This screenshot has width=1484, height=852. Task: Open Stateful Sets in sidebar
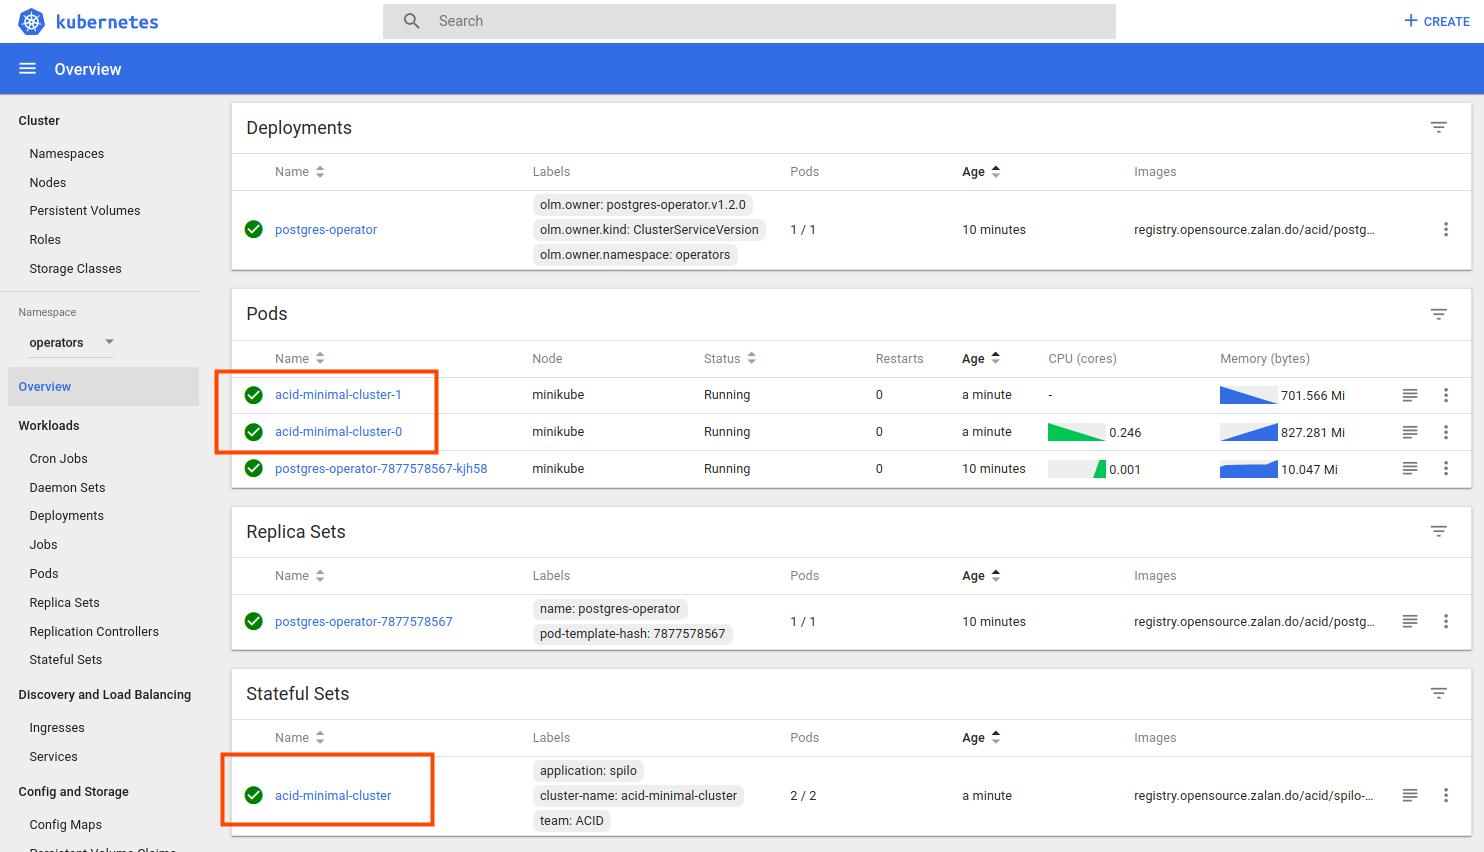click(x=66, y=660)
